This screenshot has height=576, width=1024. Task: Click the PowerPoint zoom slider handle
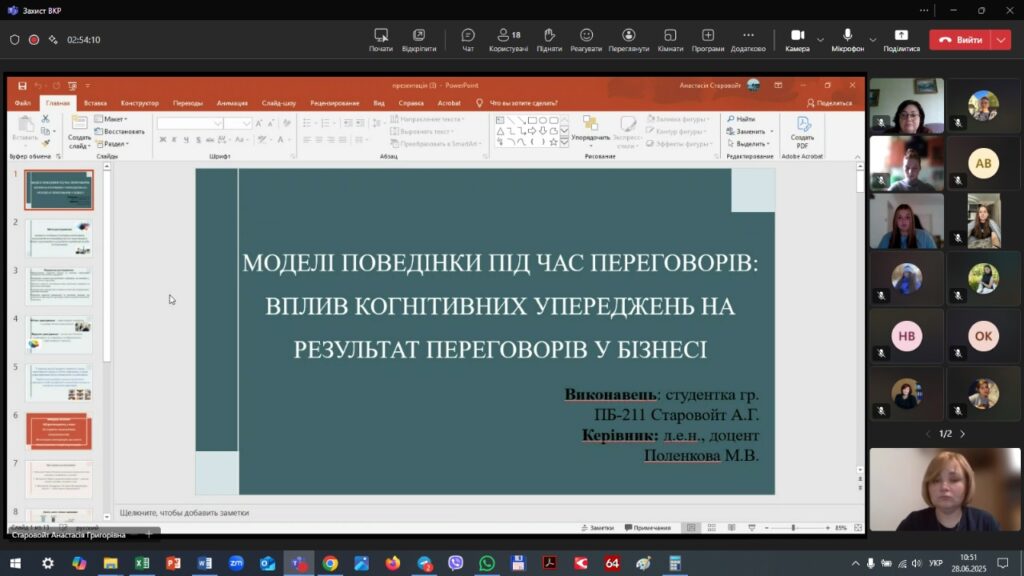click(x=793, y=528)
